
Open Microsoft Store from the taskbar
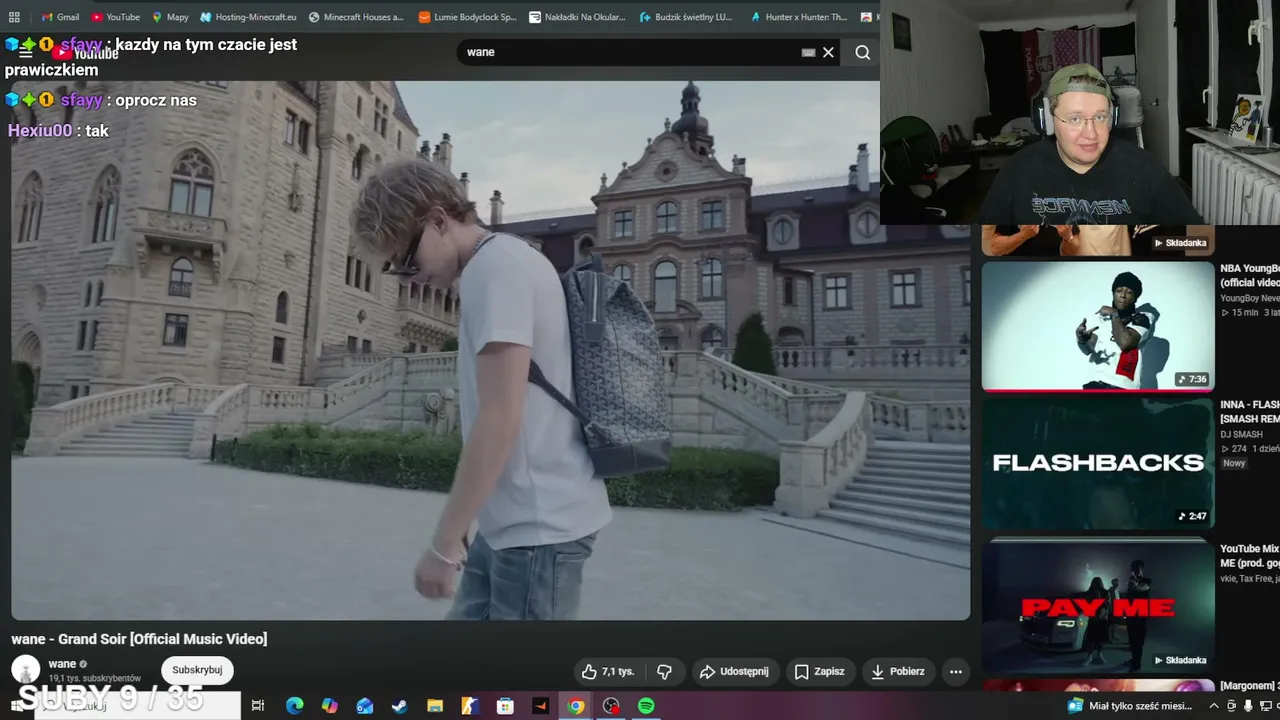pyautogui.click(x=505, y=706)
